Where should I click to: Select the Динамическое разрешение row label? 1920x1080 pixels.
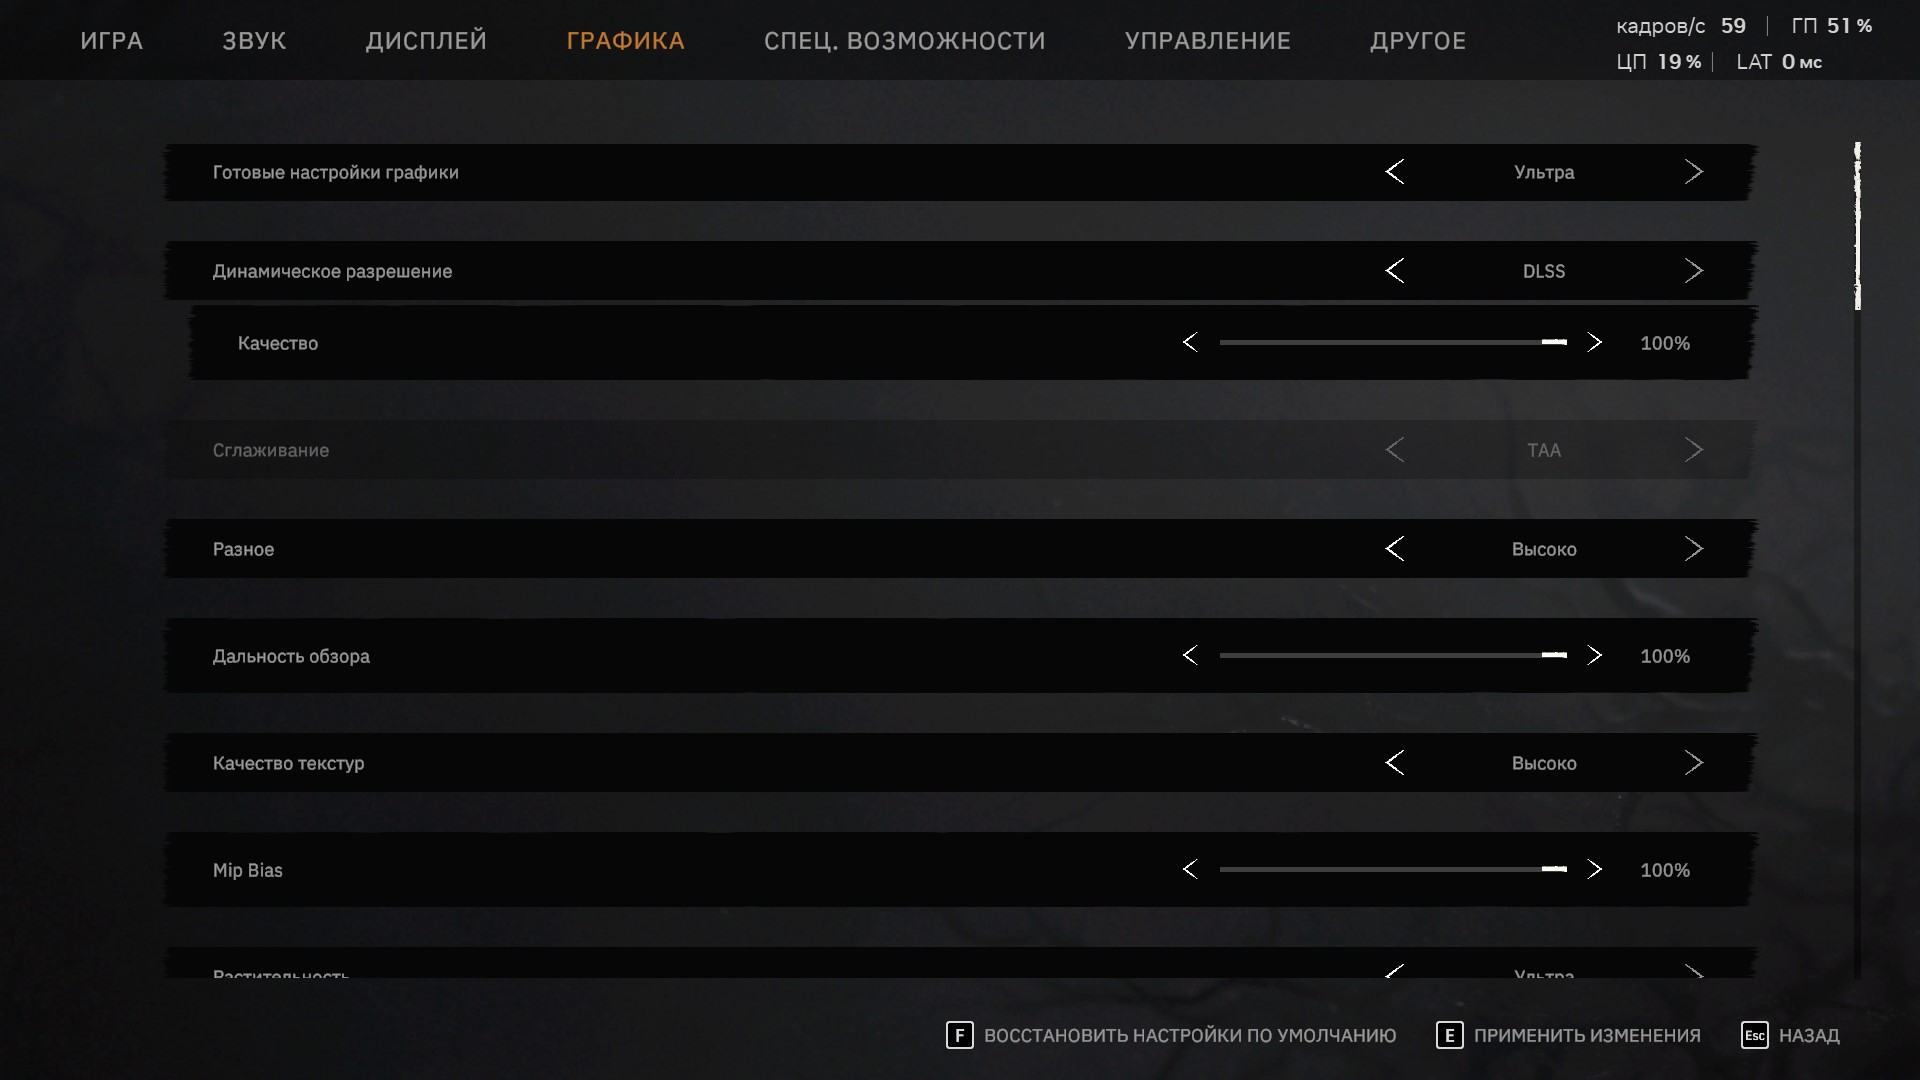coord(332,271)
